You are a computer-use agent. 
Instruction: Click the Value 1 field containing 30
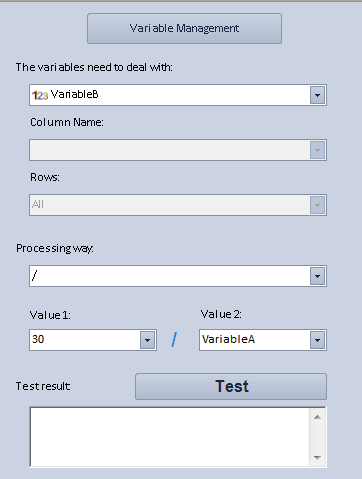coord(85,340)
